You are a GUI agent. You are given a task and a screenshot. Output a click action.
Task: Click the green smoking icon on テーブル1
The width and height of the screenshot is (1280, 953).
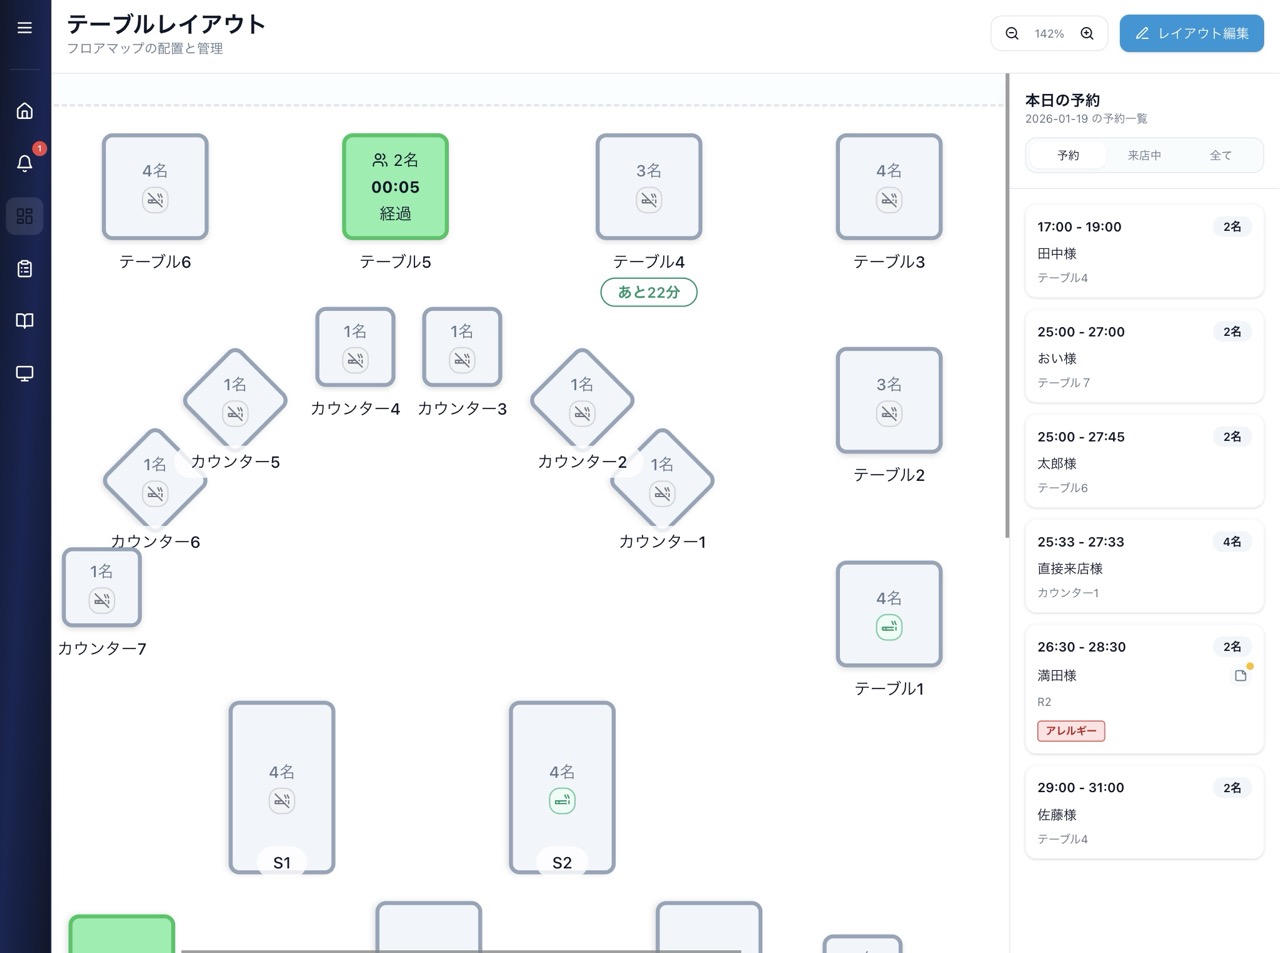[x=889, y=627]
